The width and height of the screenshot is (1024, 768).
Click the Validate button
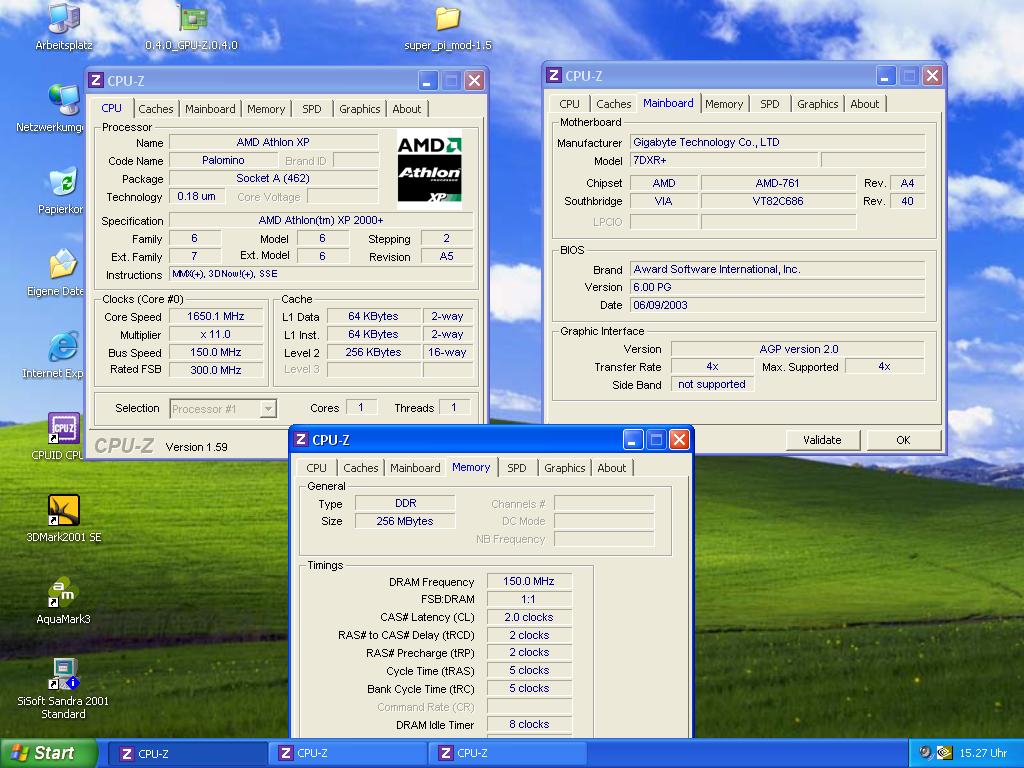pos(822,440)
